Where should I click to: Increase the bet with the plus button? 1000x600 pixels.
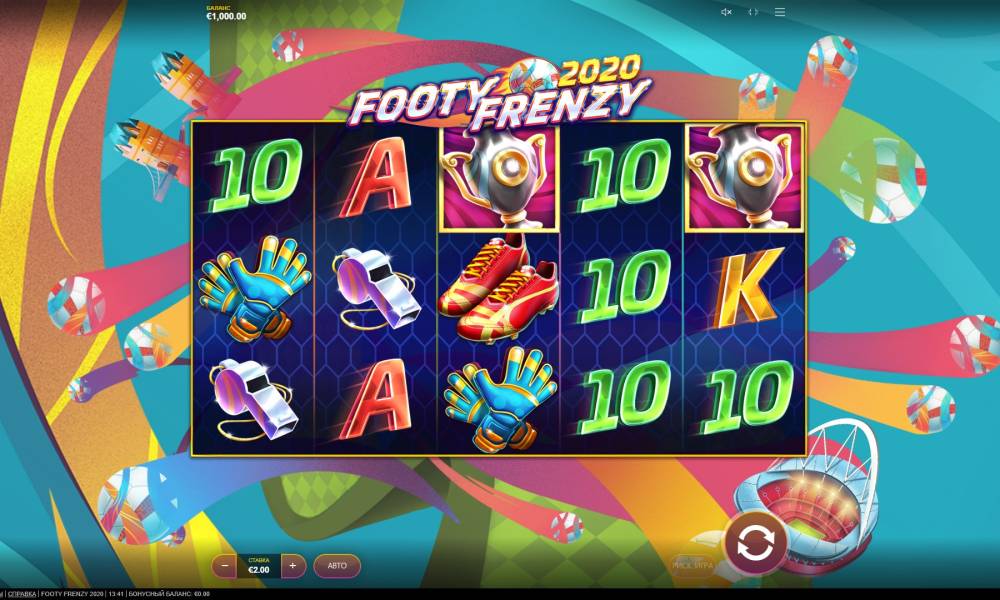(293, 566)
